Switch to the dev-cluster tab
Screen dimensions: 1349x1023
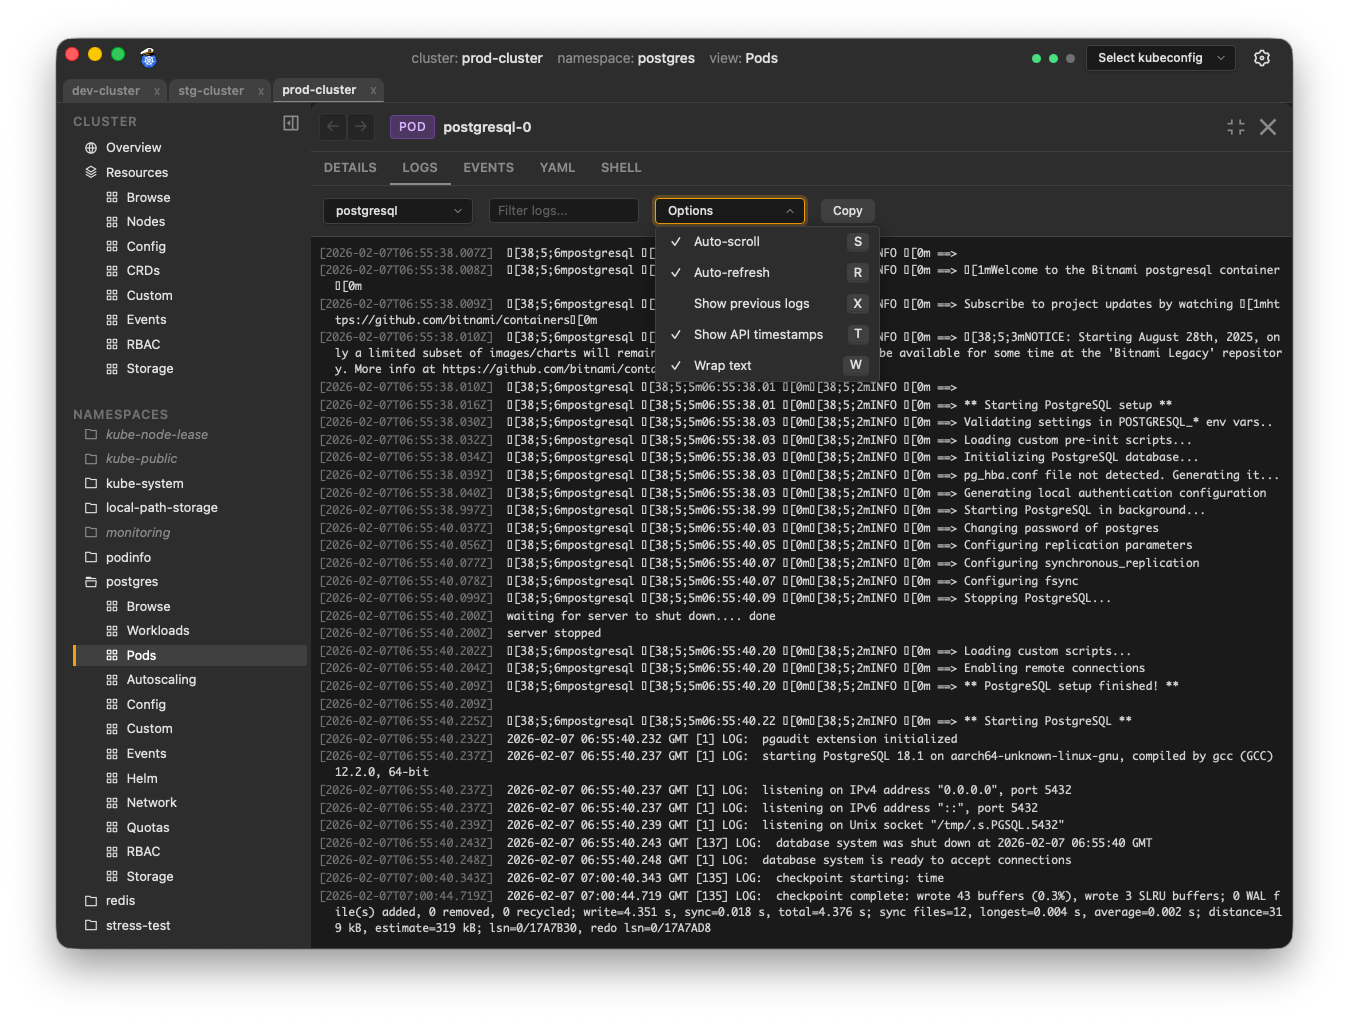click(107, 90)
